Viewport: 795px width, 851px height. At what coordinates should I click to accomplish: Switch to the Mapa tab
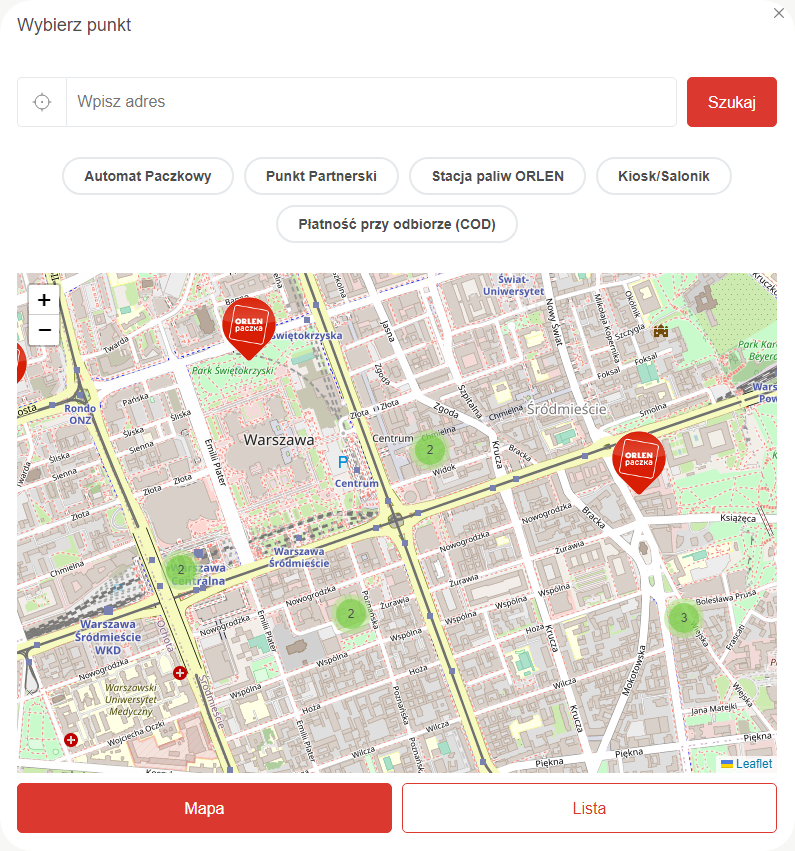[x=204, y=808]
